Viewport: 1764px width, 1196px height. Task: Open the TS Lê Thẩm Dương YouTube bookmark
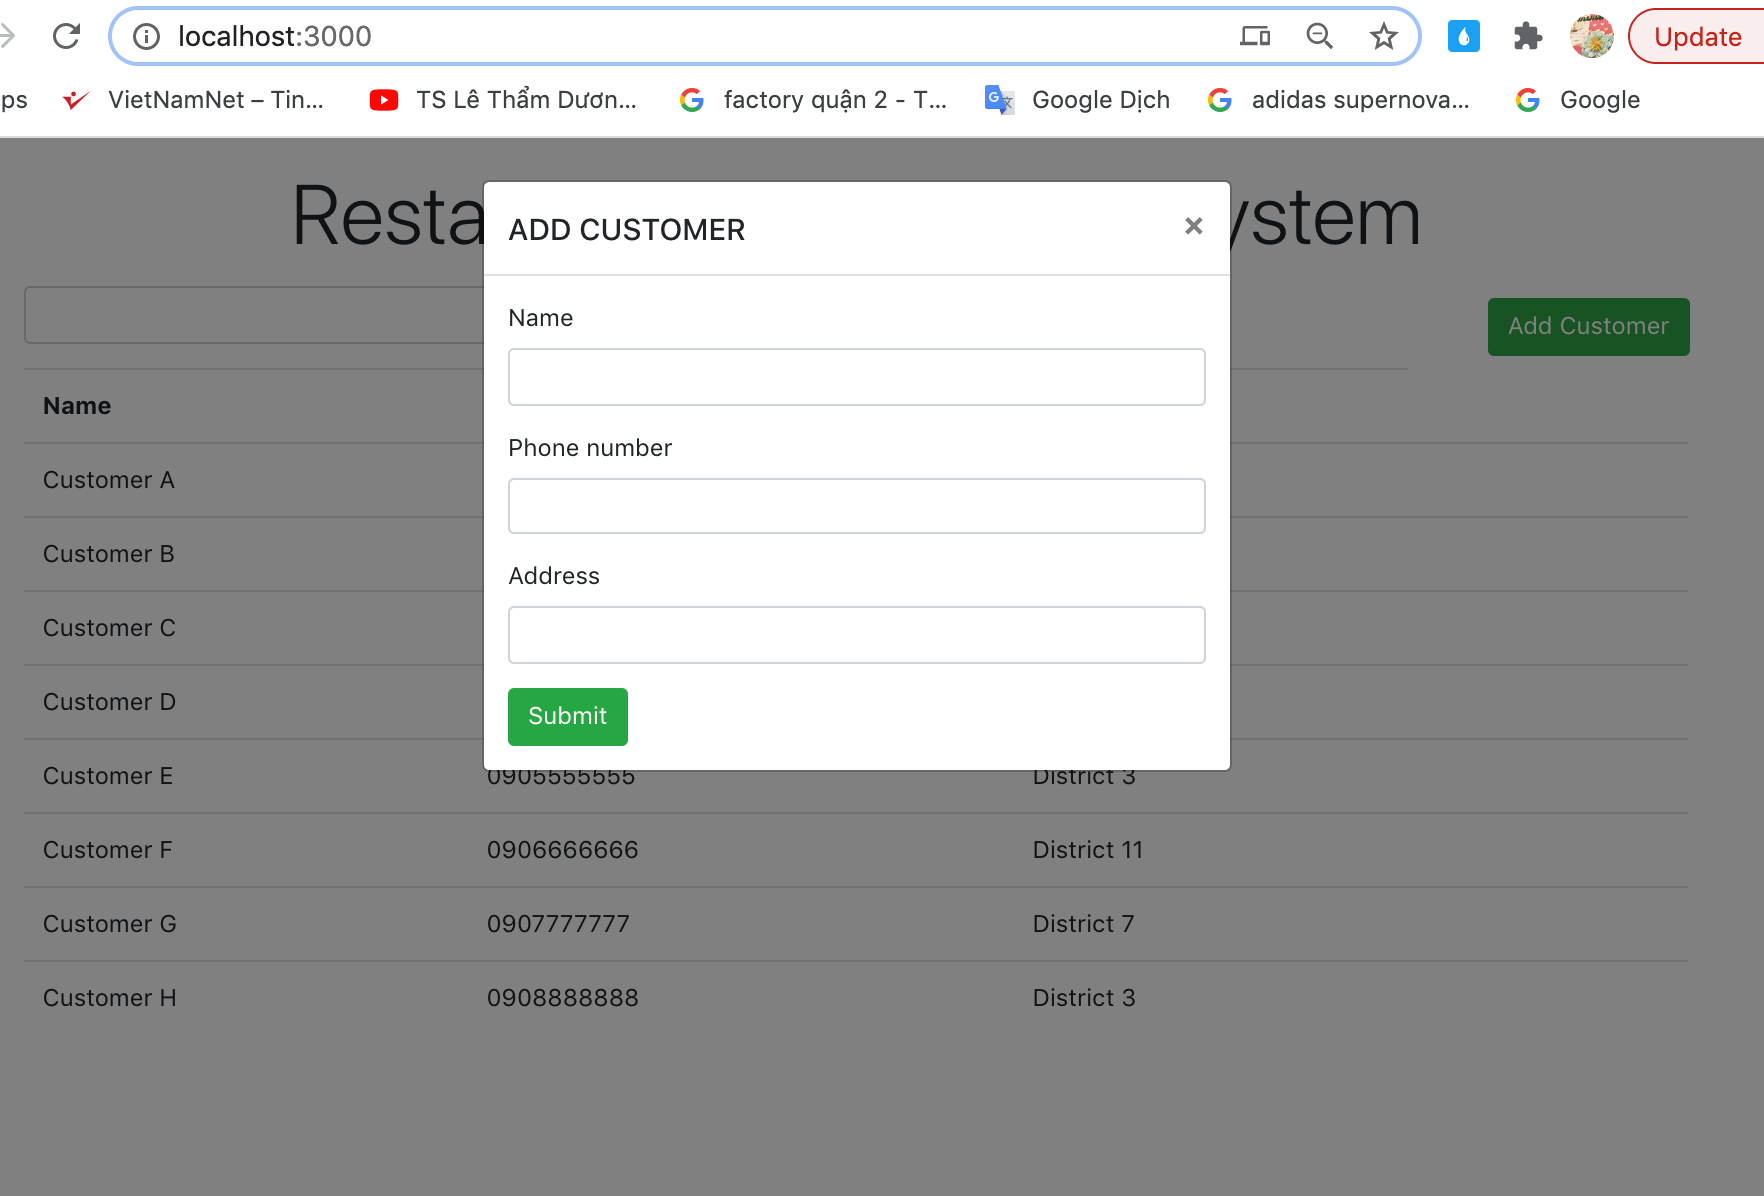tap(503, 100)
